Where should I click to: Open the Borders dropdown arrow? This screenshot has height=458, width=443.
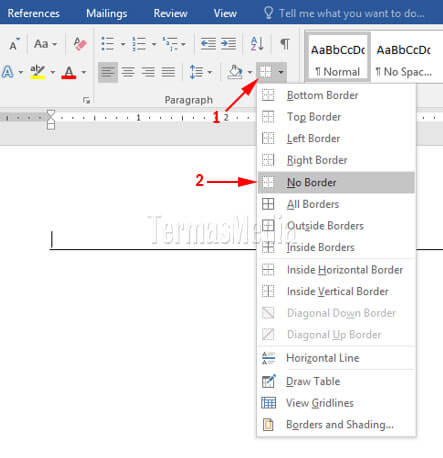point(281,72)
